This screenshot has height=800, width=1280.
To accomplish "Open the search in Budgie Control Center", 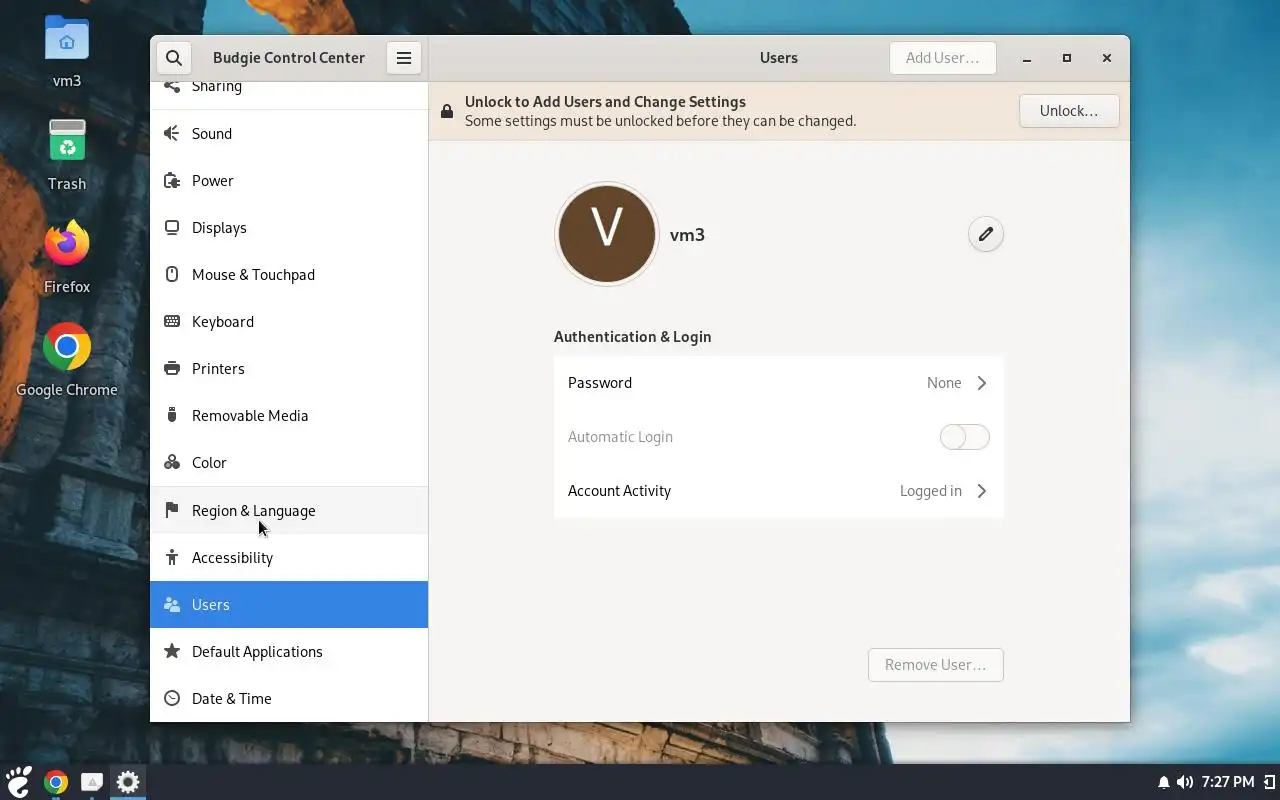I will click(173, 58).
